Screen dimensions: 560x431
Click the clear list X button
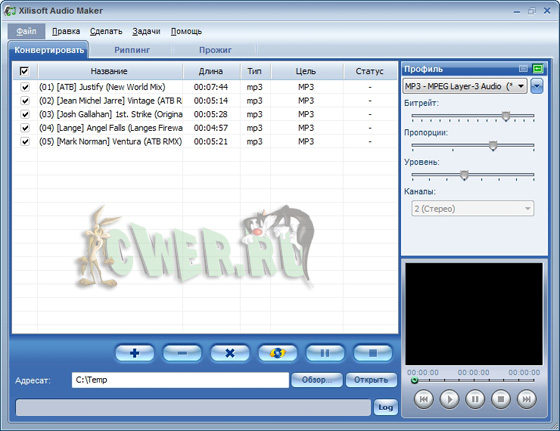[230, 353]
